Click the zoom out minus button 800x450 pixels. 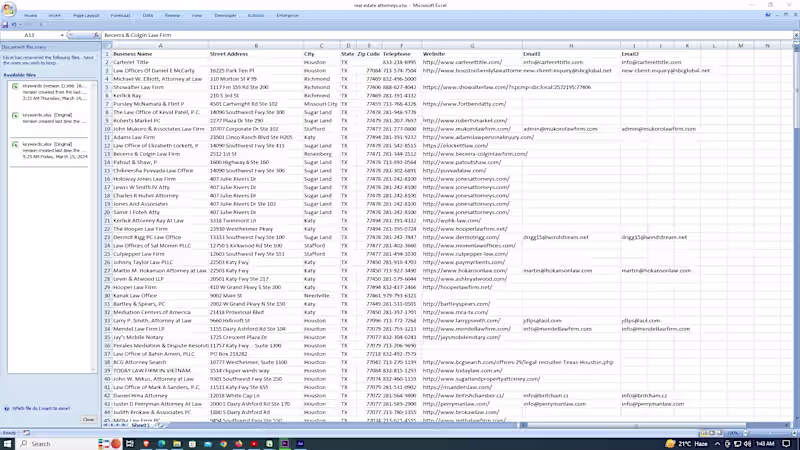pyautogui.click(x=745, y=433)
